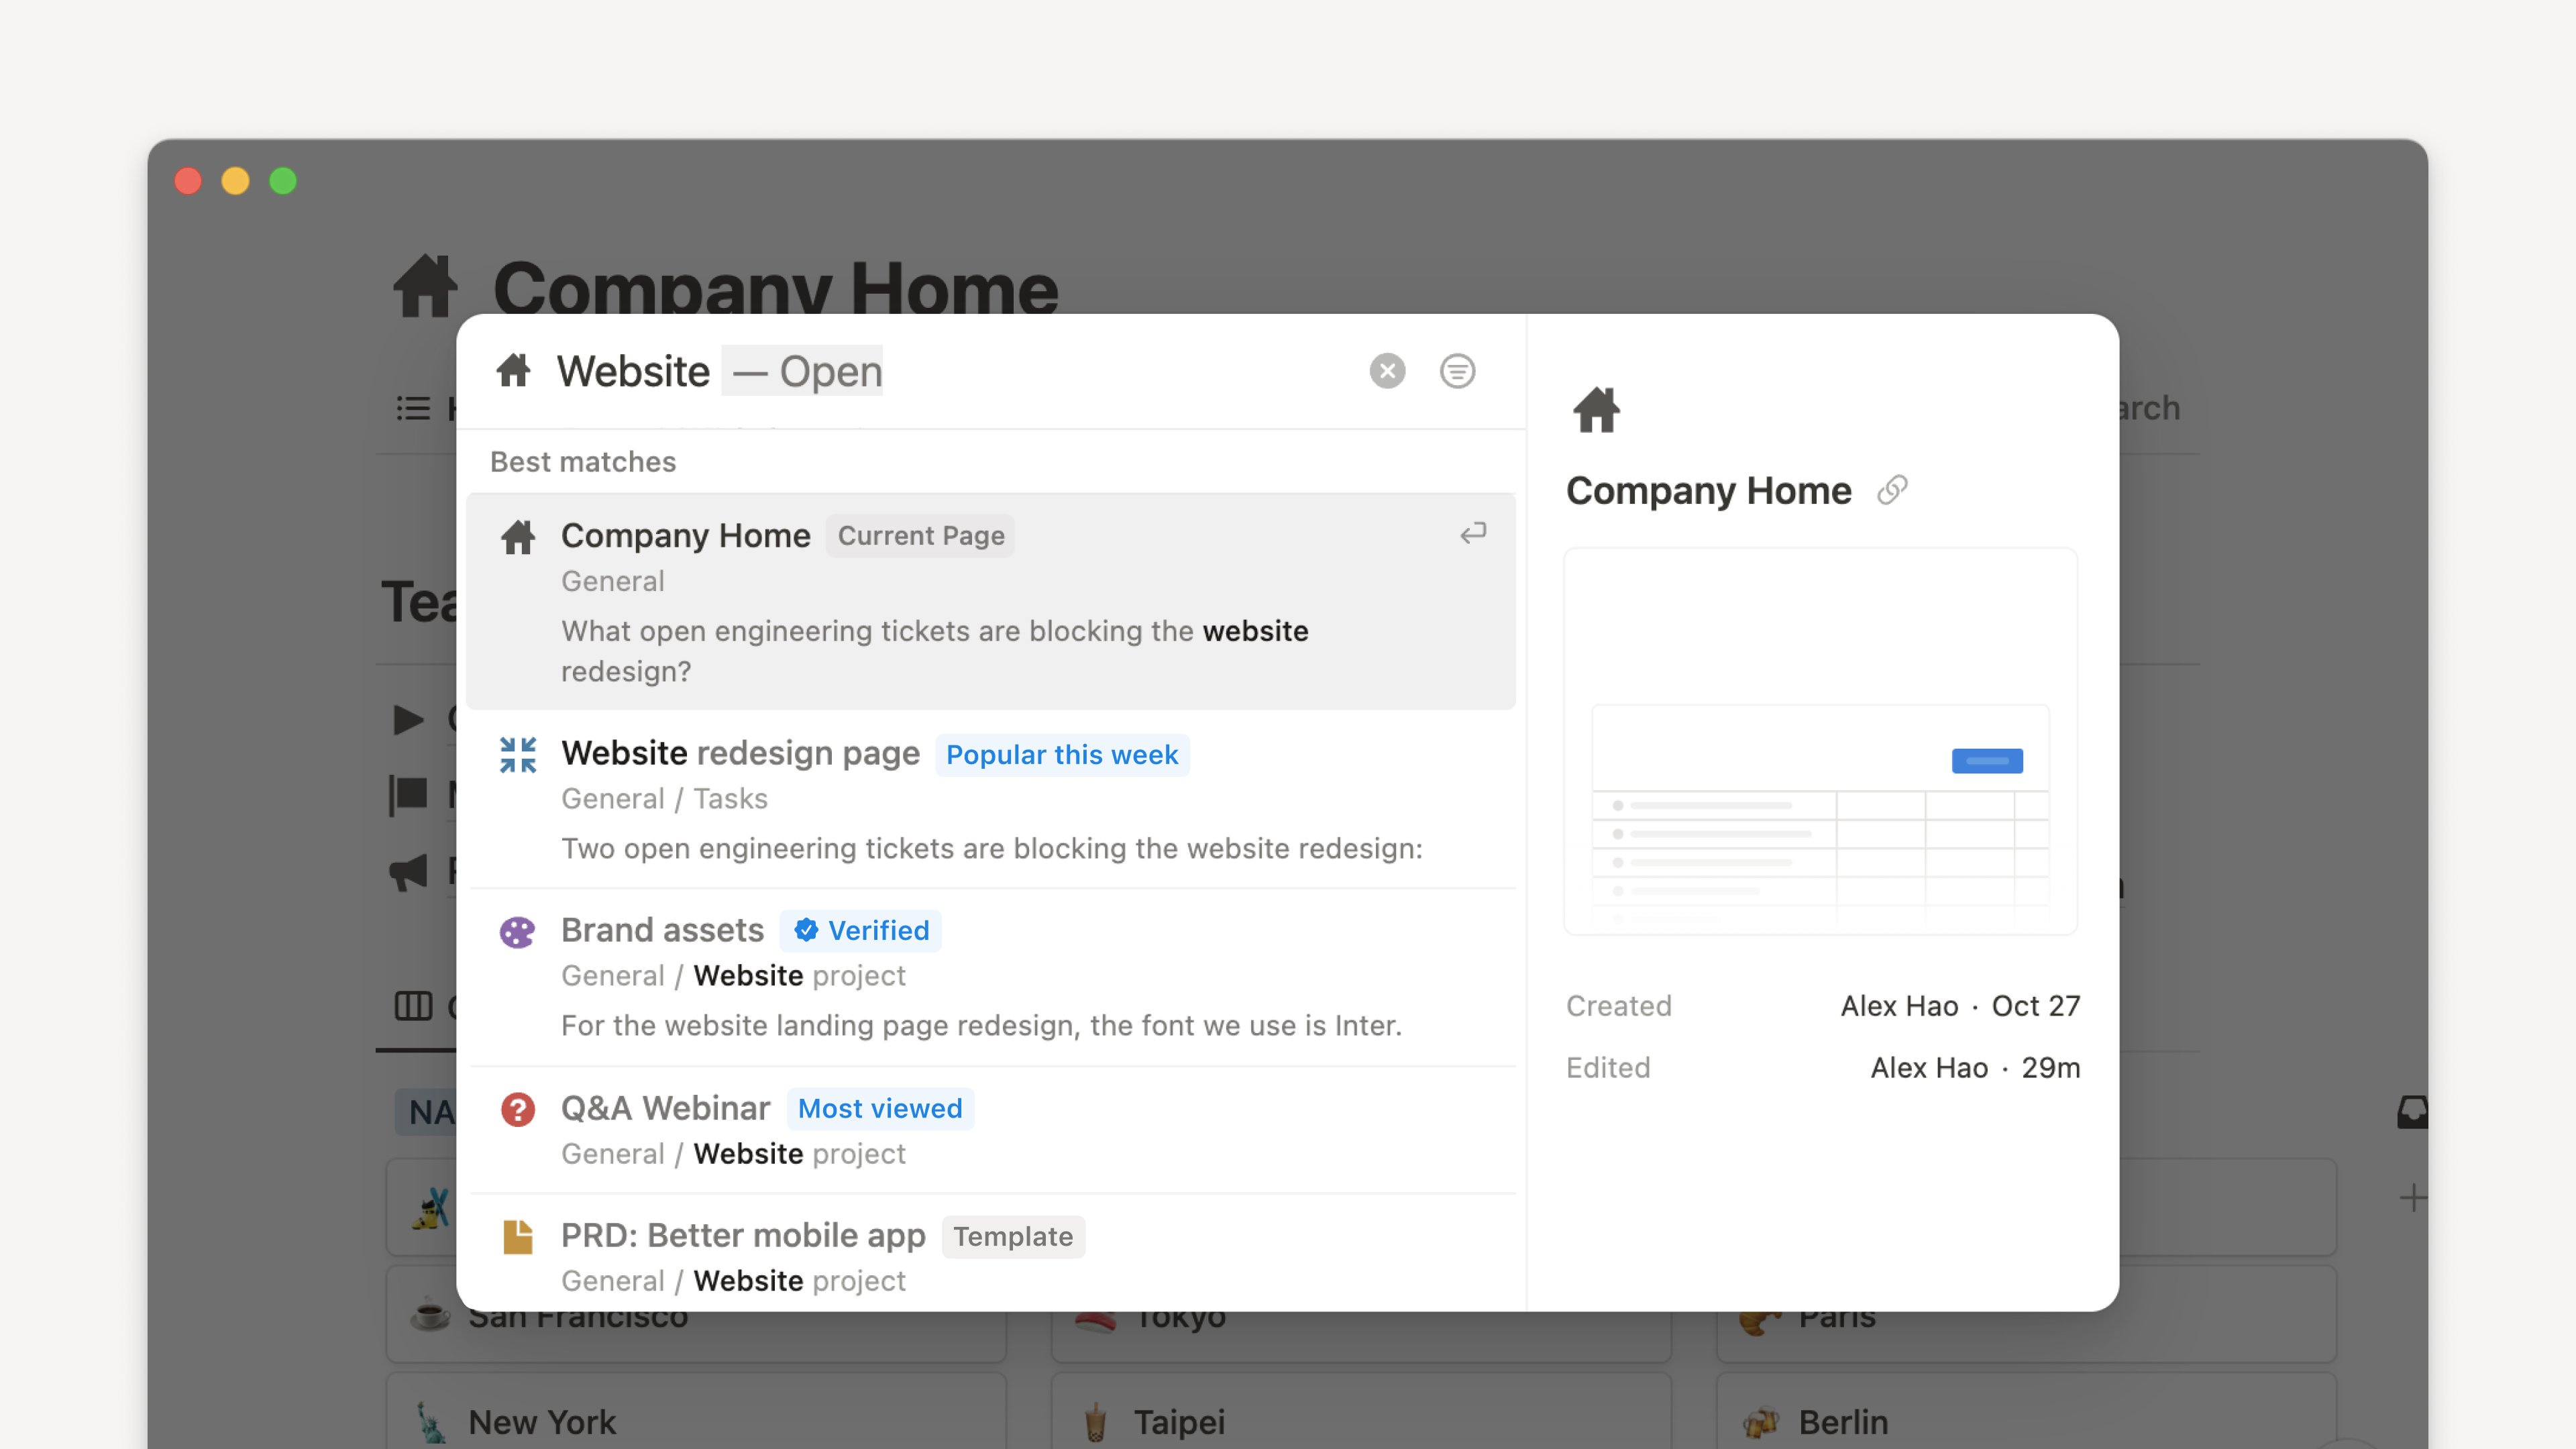Open the search filter options icon
The image size is (2576, 1449).
tap(1457, 371)
